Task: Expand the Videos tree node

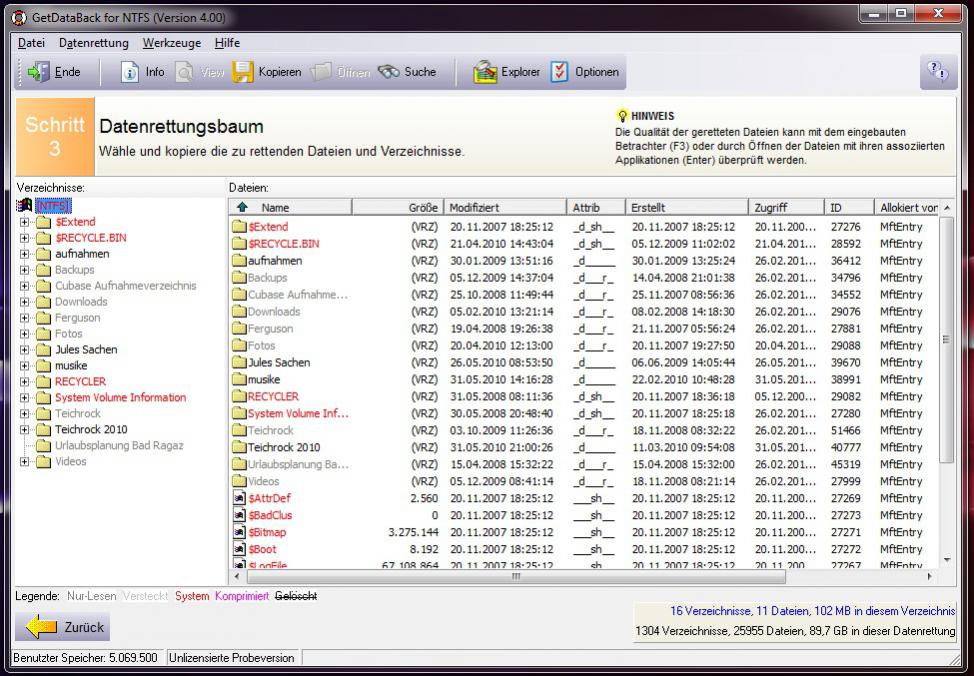Action: coord(24,462)
